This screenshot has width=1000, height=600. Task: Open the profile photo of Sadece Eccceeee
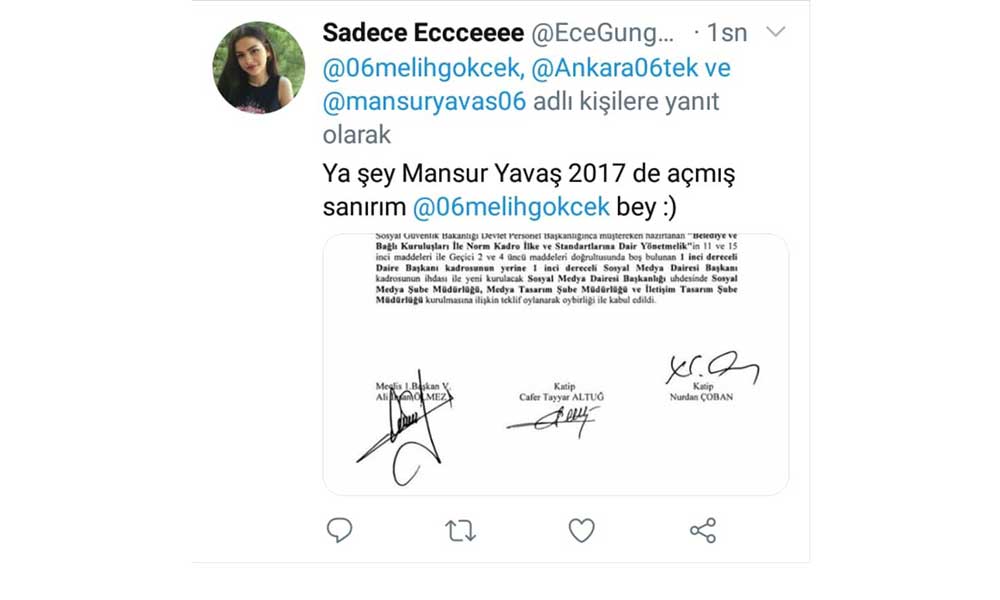pyautogui.click(x=258, y=67)
